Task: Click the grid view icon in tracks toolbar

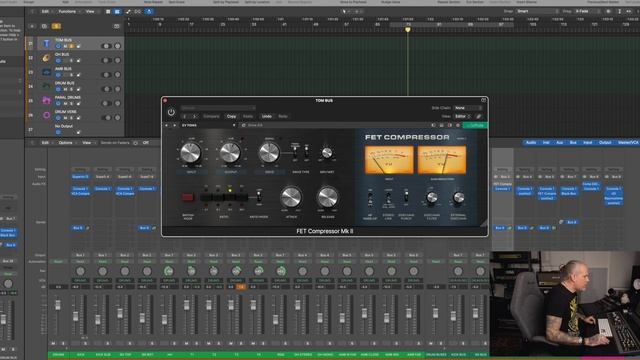Action: click(108, 11)
